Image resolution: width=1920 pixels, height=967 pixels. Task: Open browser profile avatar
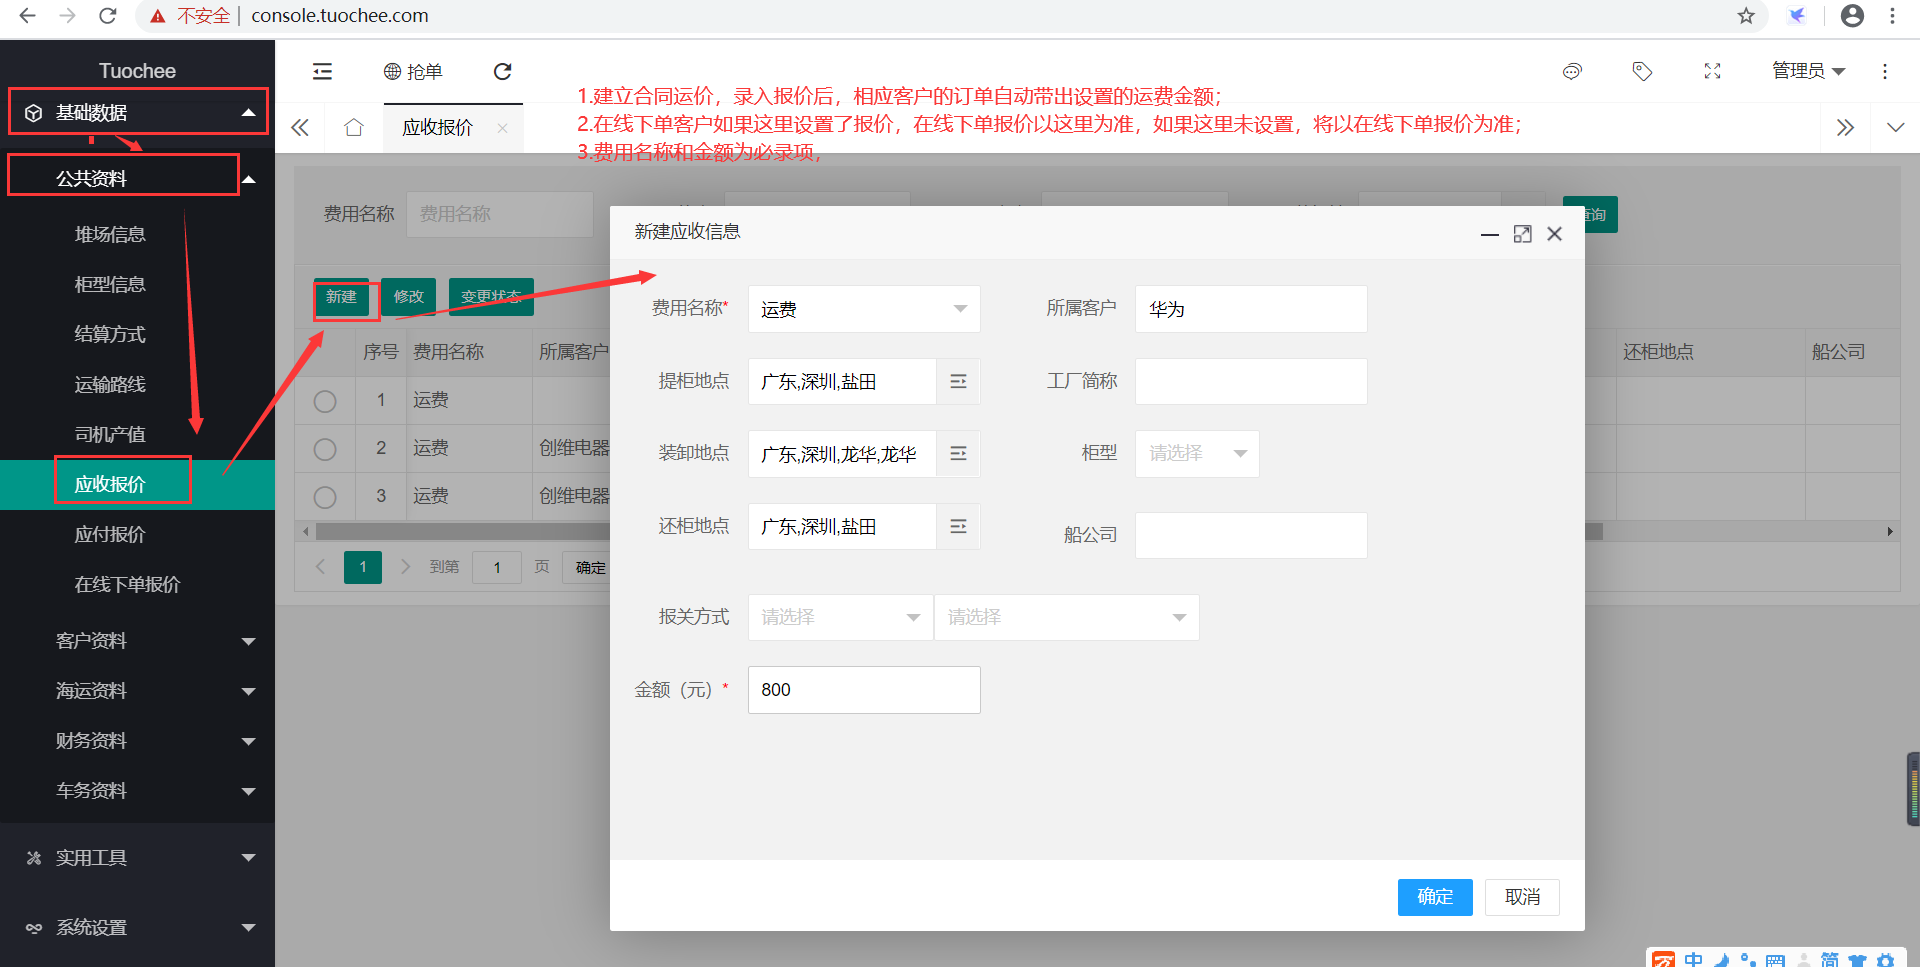pos(1852,16)
